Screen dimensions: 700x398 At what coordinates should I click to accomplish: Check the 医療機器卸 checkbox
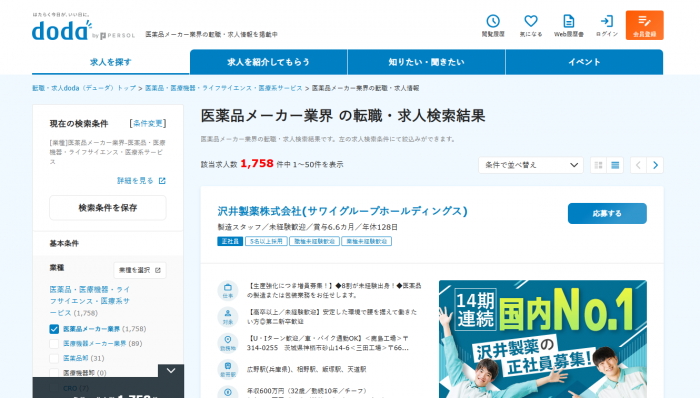(54, 373)
